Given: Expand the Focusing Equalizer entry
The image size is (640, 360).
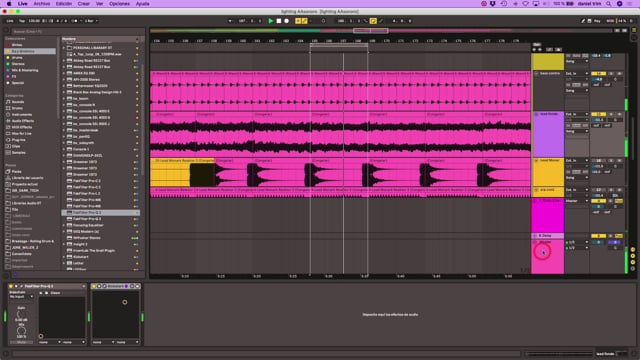Looking at the screenshot, I should pyautogui.click(x=64, y=225).
